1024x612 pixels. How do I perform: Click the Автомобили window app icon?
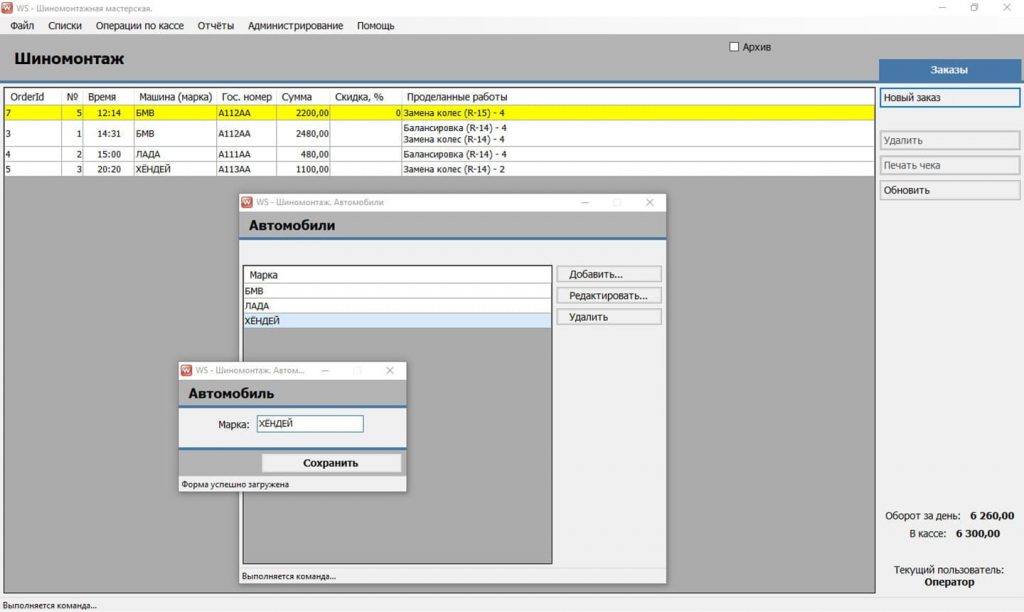pos(247,202)
